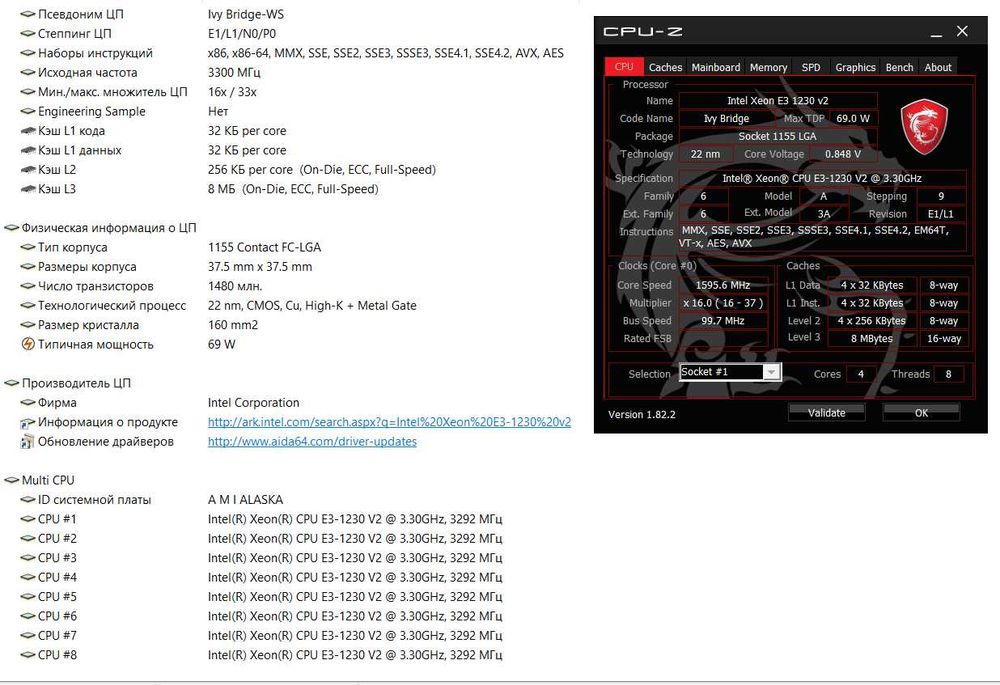This screenshot has width=1000, height=685.
Task: Click icon beside Обновление драйверов
Action: coord(27,441)
